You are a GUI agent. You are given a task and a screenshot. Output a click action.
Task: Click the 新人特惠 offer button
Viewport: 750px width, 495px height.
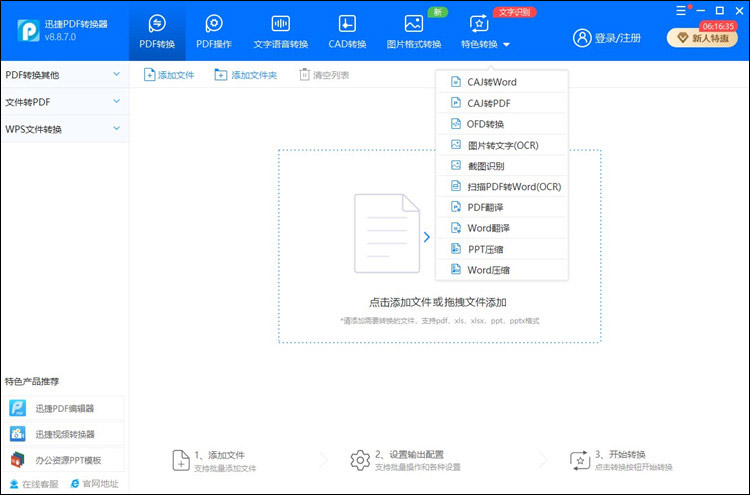tap(702, 38)
